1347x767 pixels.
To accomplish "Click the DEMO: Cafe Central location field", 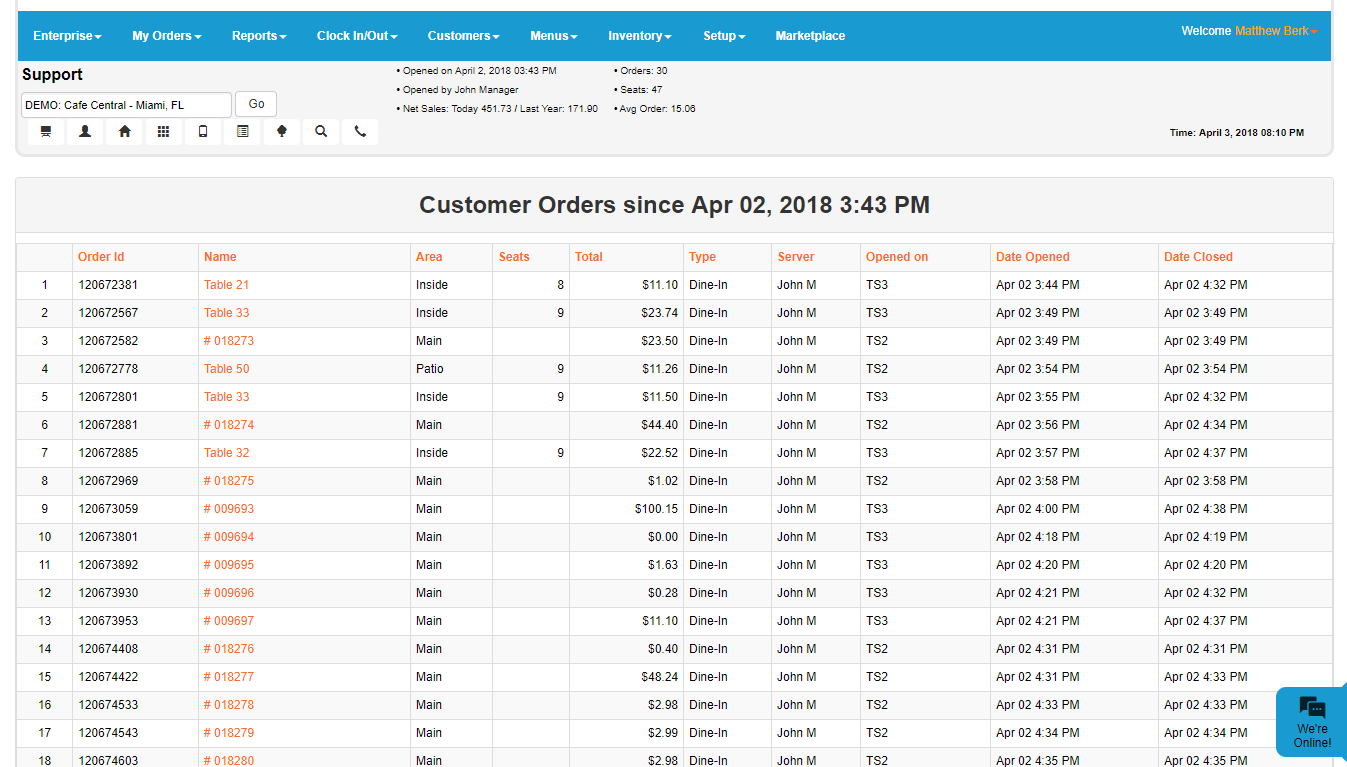I will tap(126, 104).
